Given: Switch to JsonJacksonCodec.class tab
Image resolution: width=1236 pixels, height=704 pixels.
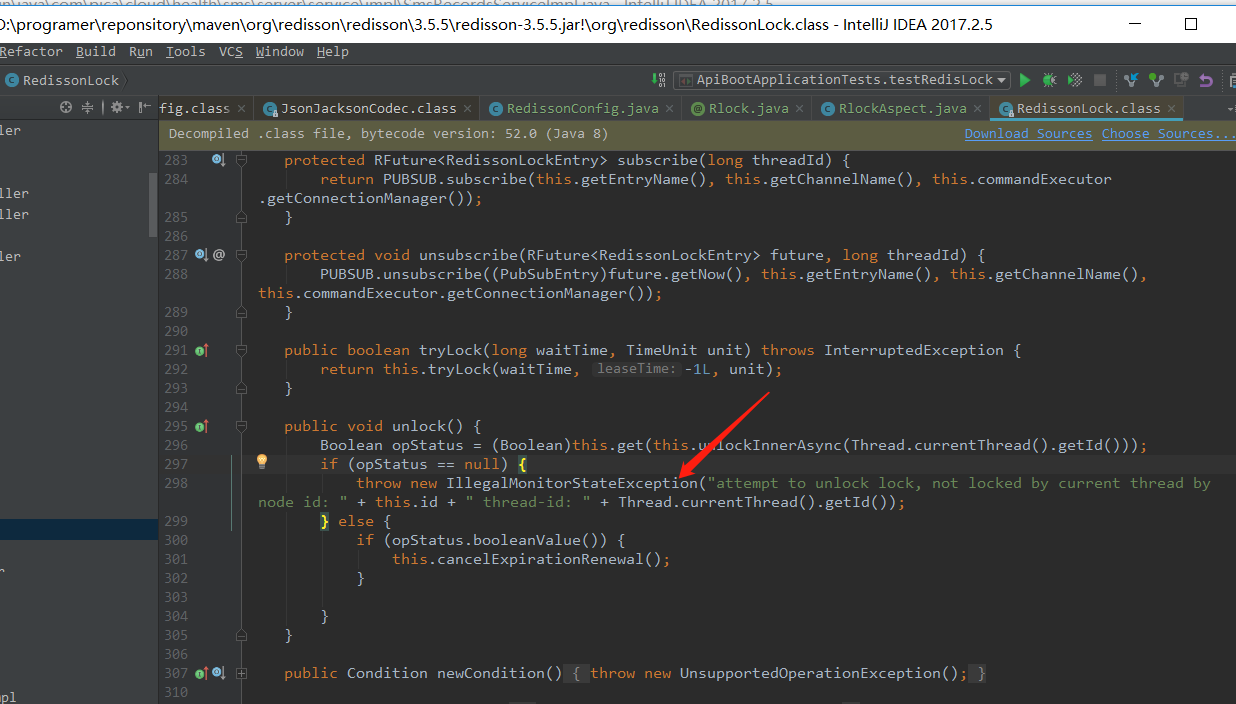Looking at the screenshot, I should pos(368,108).
